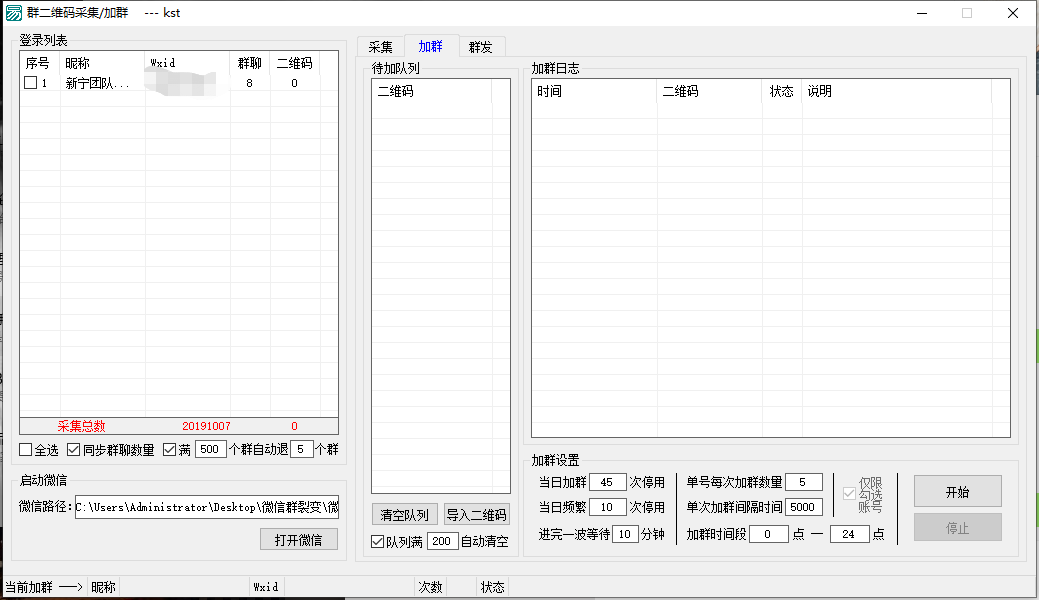Select 新宁团队... nickname cell

98,84
